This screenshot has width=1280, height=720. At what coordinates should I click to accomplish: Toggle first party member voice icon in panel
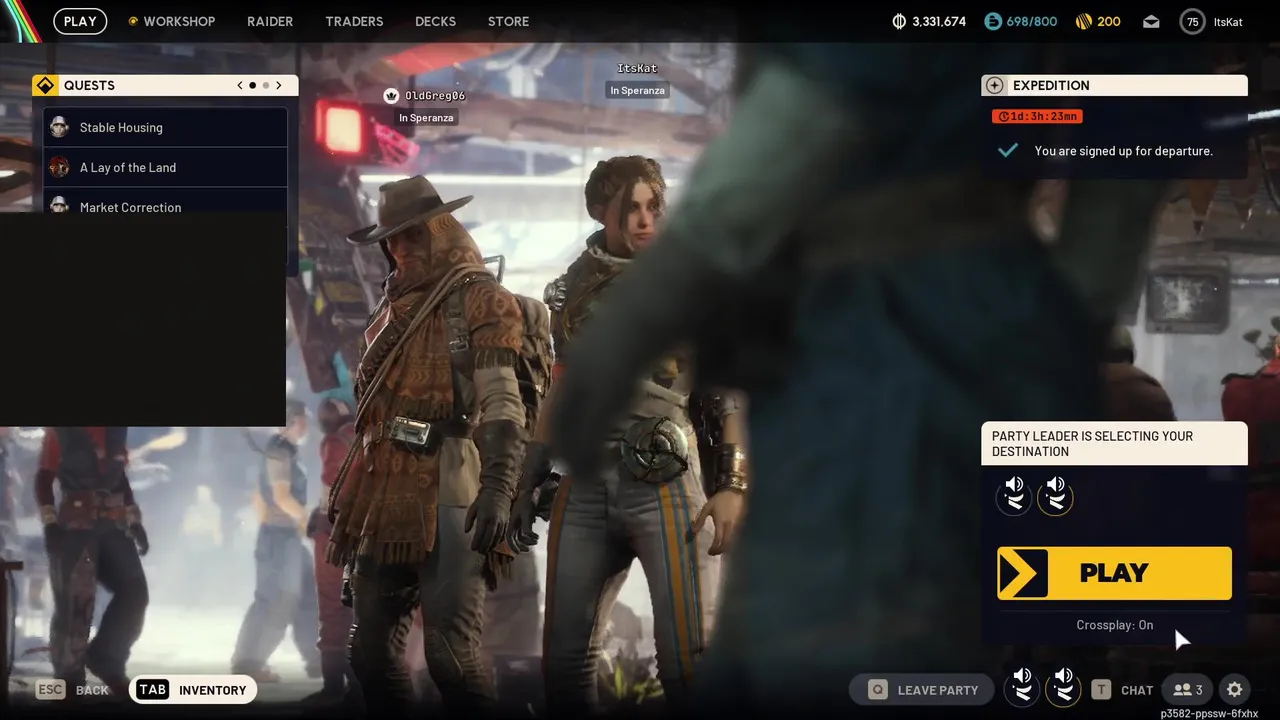pyautogui.click(x=1014, y=495)
